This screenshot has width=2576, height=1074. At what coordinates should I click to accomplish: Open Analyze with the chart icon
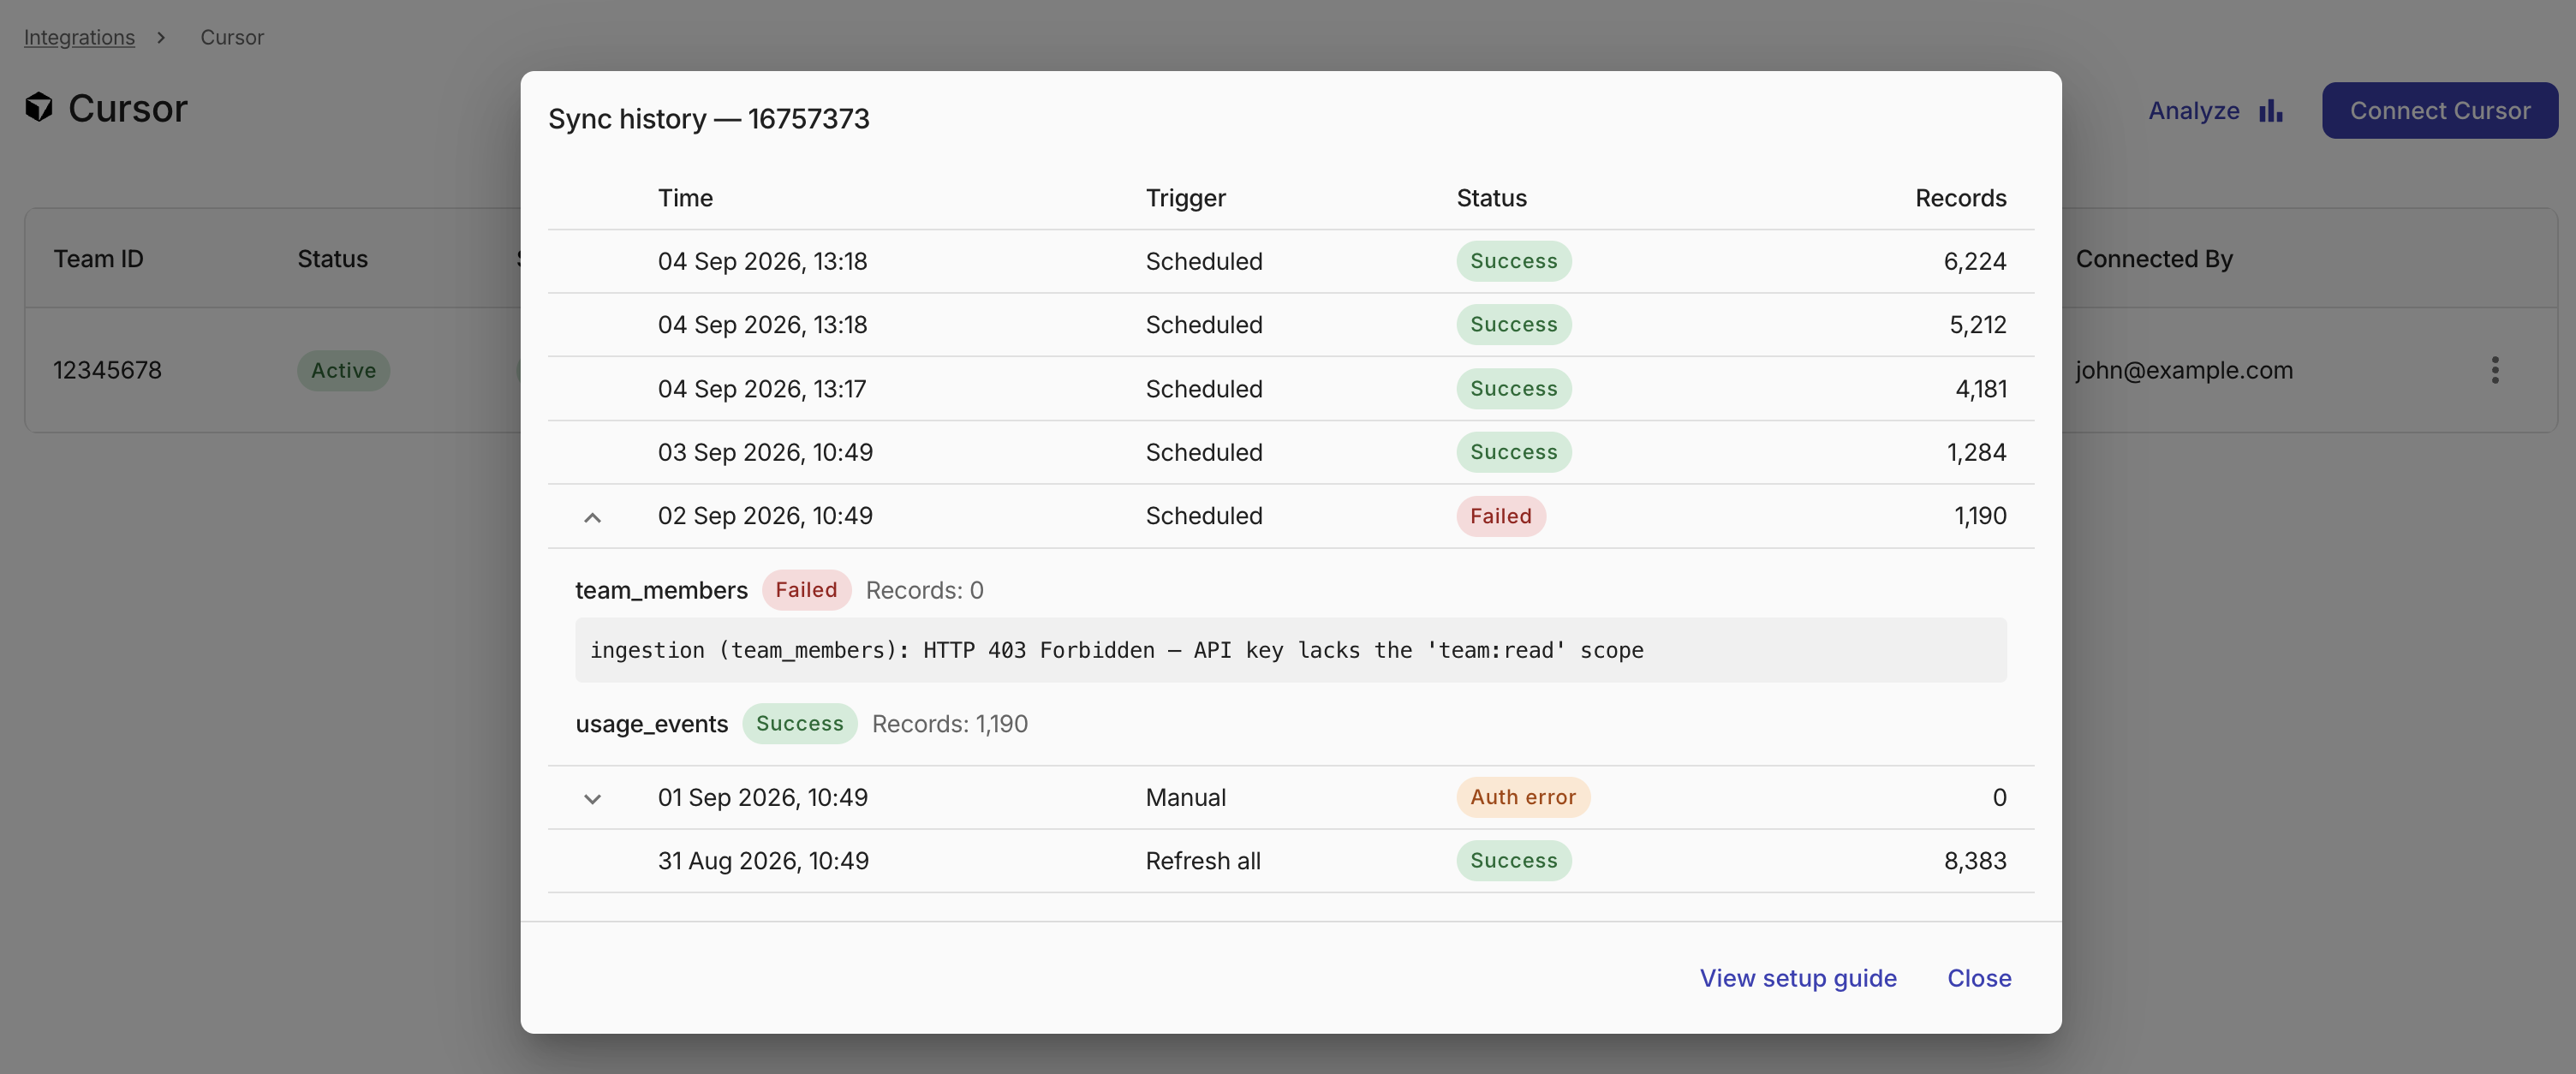click(2216, 110)
